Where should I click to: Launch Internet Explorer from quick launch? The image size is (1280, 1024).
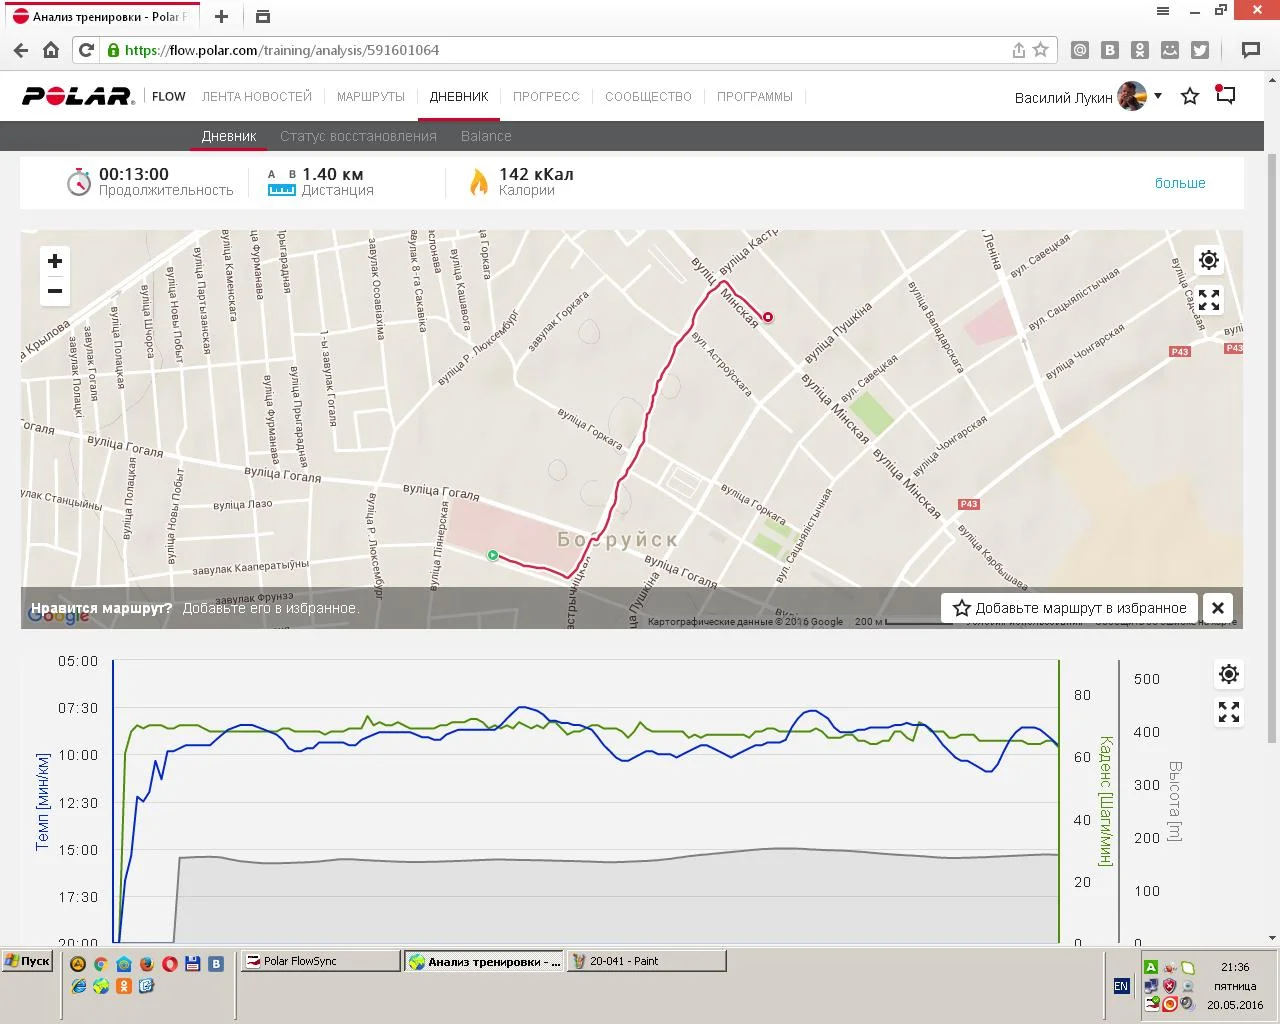(x=79, y=986)
